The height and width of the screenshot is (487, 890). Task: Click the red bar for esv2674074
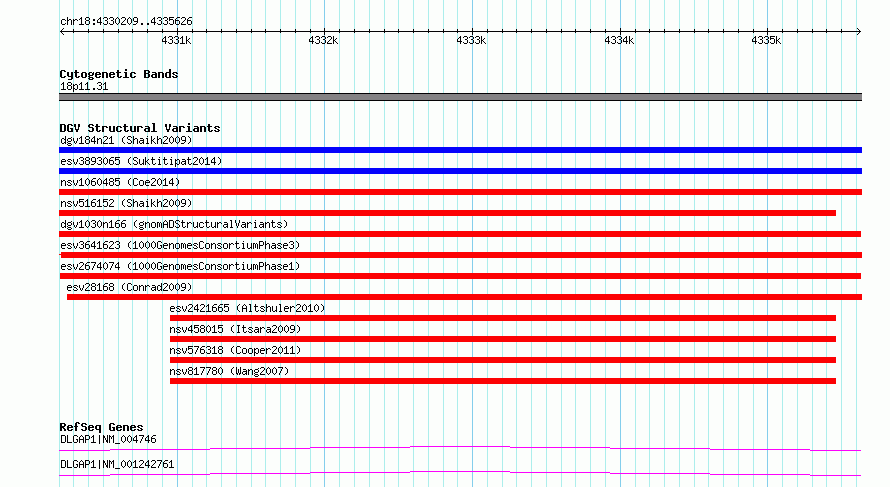click(x=460, y=276)
